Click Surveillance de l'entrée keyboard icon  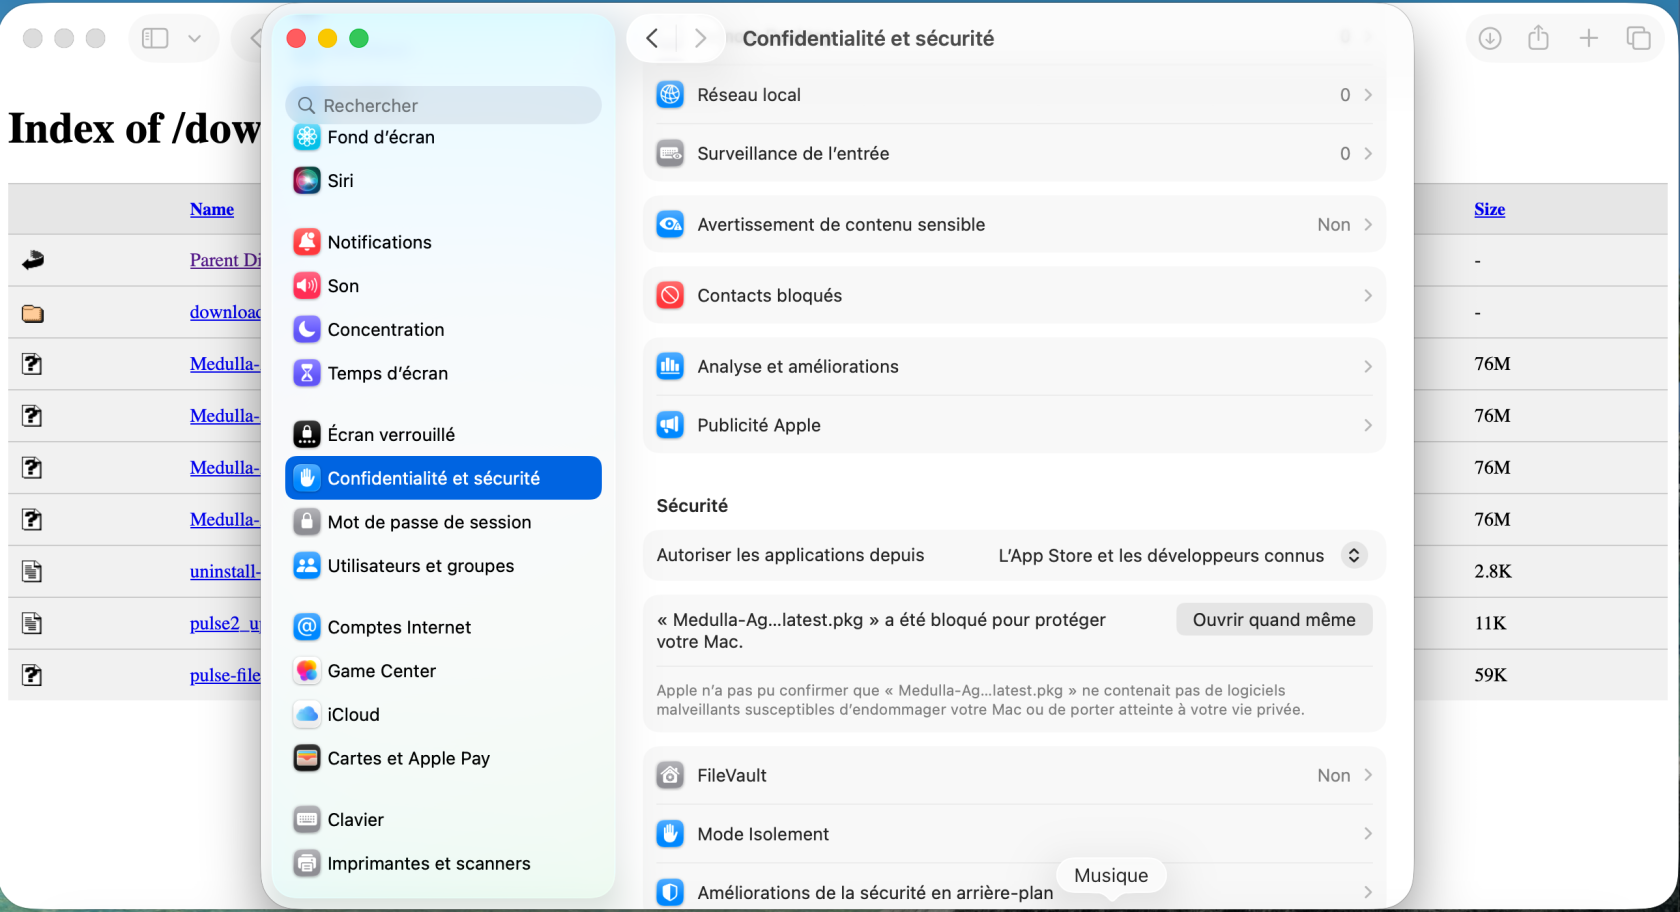point(670,154)
